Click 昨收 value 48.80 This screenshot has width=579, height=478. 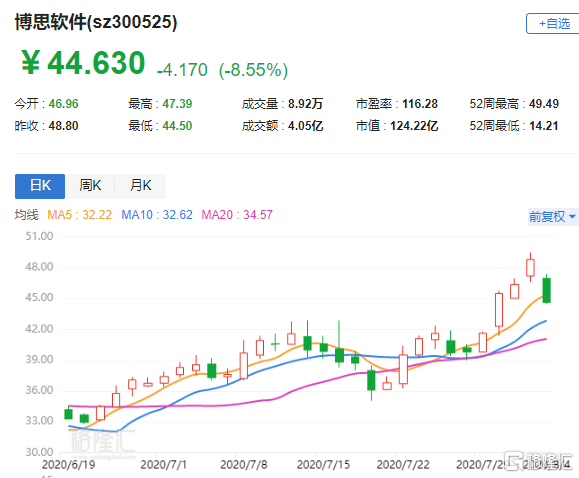click(64, 126)
